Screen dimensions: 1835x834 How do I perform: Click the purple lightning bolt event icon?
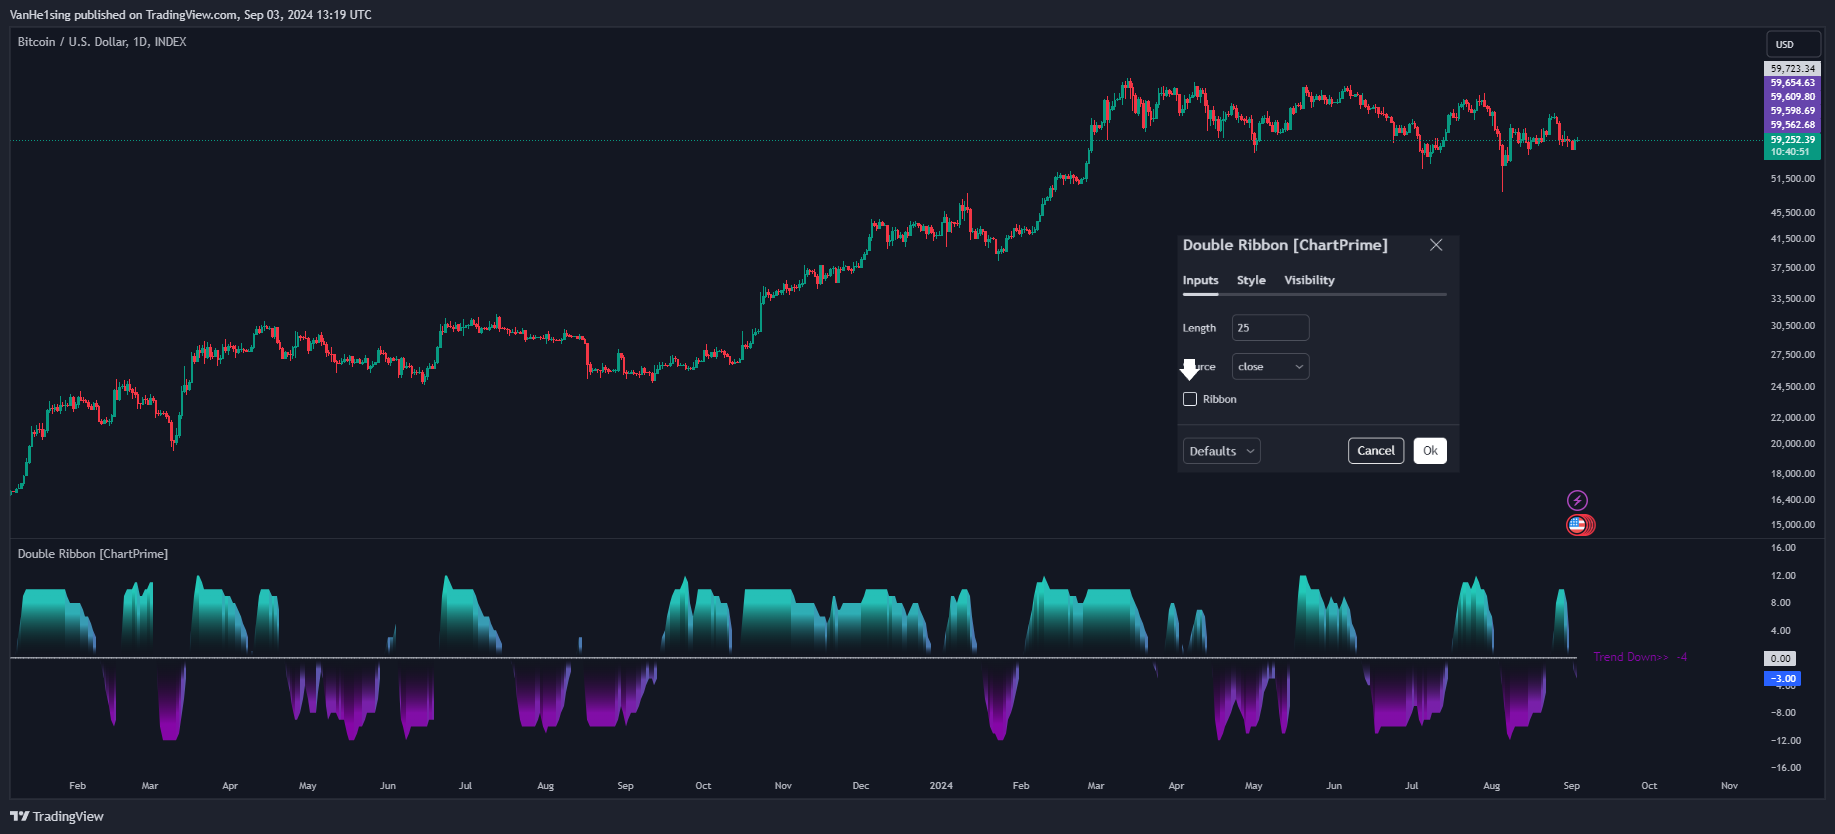[x=1577, y=500]
